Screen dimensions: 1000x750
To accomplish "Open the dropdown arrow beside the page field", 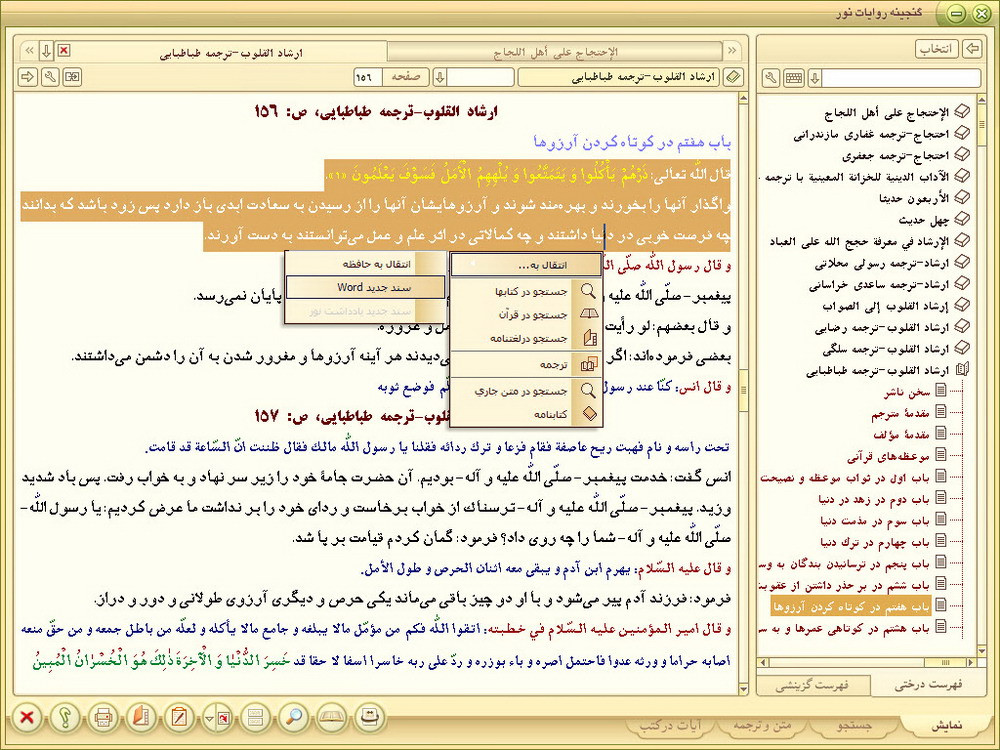I will [x=439, y=77].
